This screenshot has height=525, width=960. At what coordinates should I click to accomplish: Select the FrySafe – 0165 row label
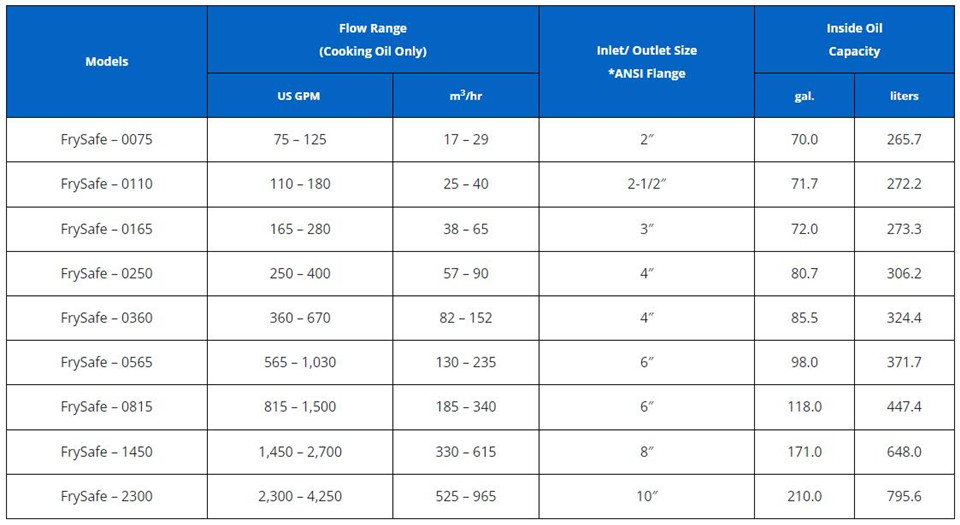click(x=107, y=229)
